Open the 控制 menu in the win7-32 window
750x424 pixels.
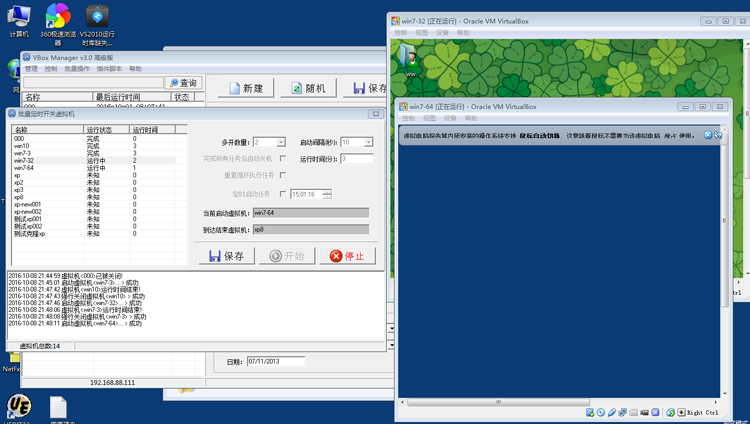click(401, 33)
